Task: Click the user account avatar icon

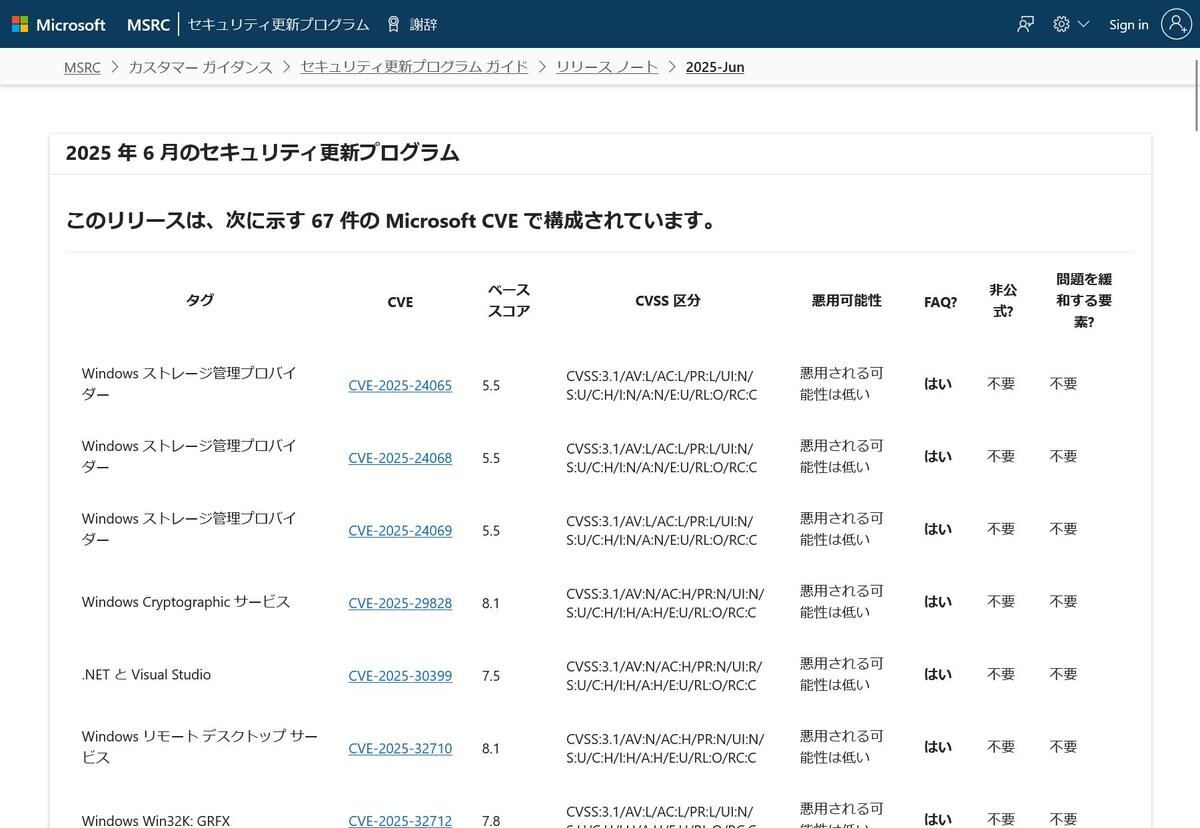Action: pos(1176,24)
